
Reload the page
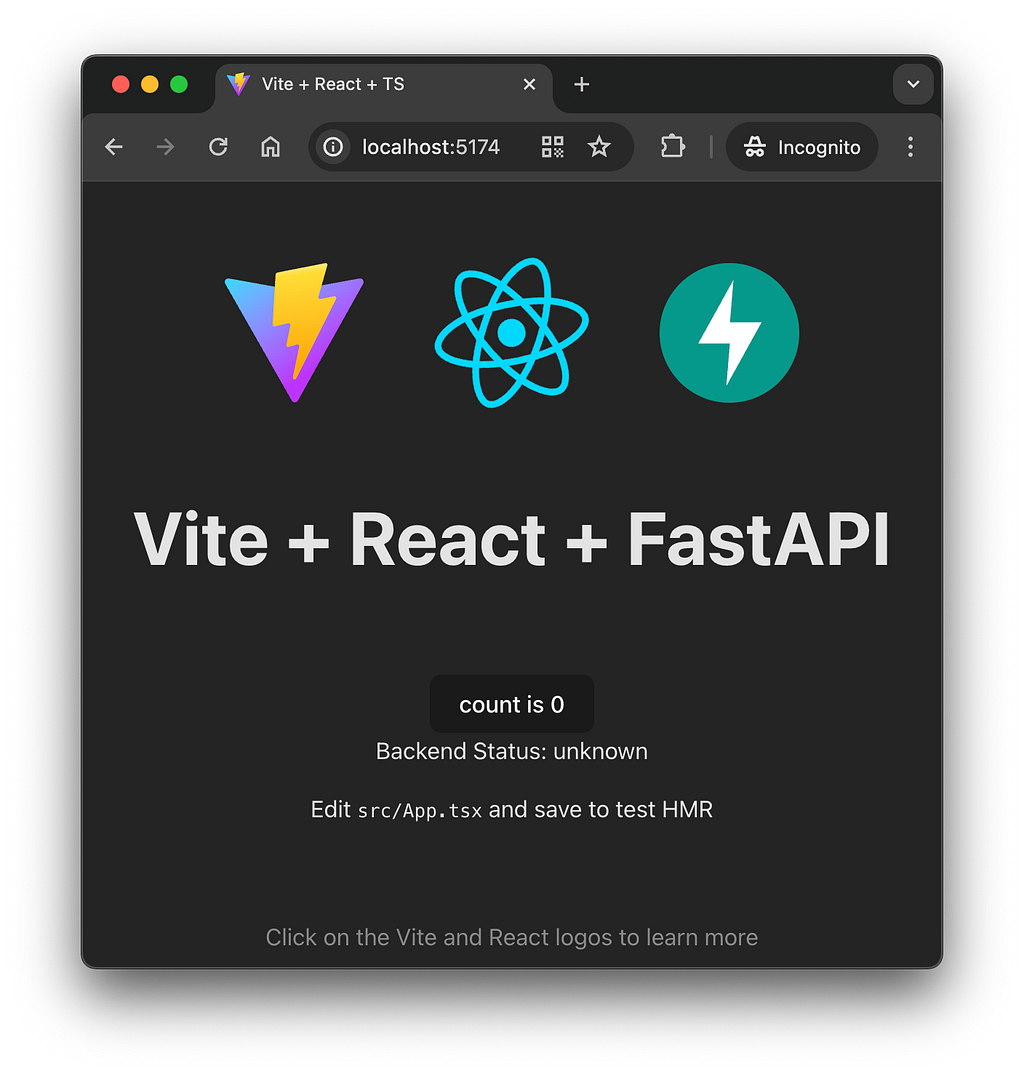pyautogui.click(x=218, y=147)
